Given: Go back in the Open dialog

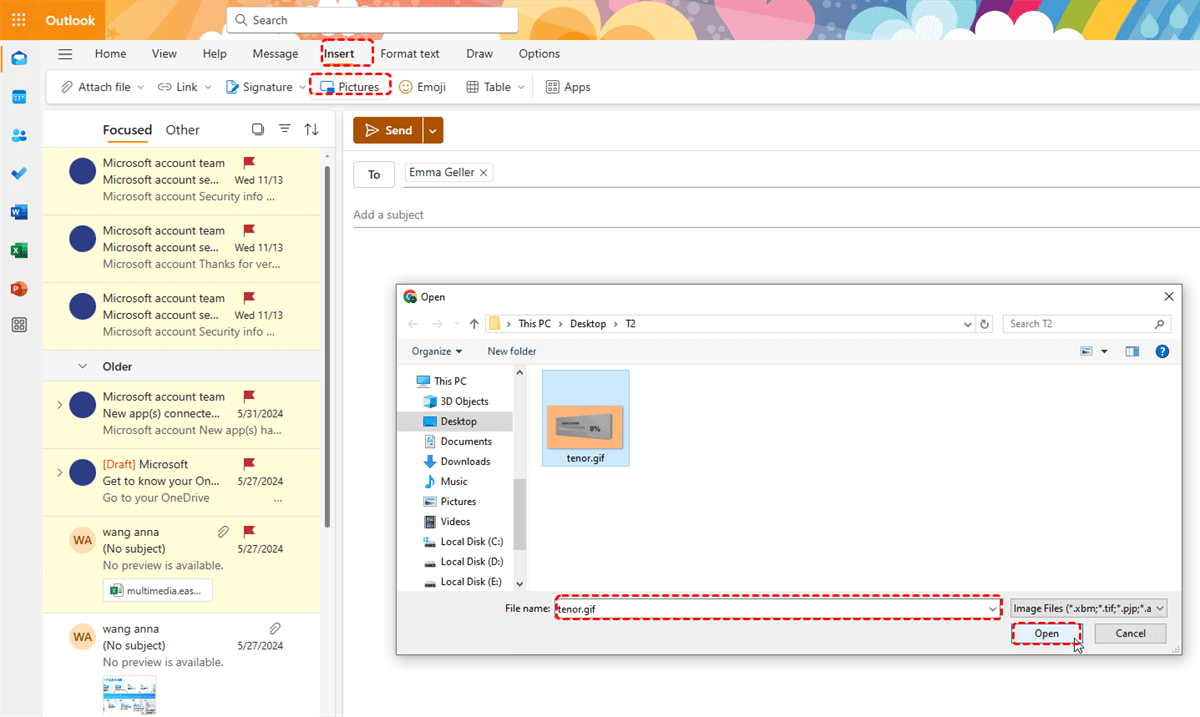Looking at the screenshot, I should click(413, 324).
